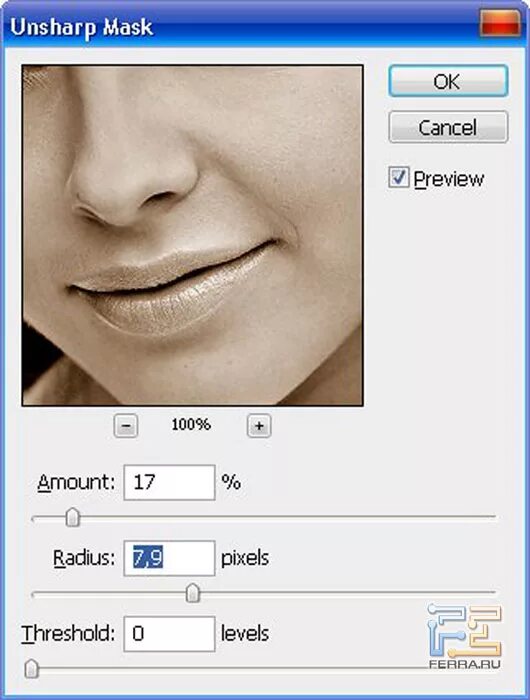Click the 100% zoom level readout
The width and height of the screenshot is (530, 700).
pyautogui.click(x=191, y=424)
